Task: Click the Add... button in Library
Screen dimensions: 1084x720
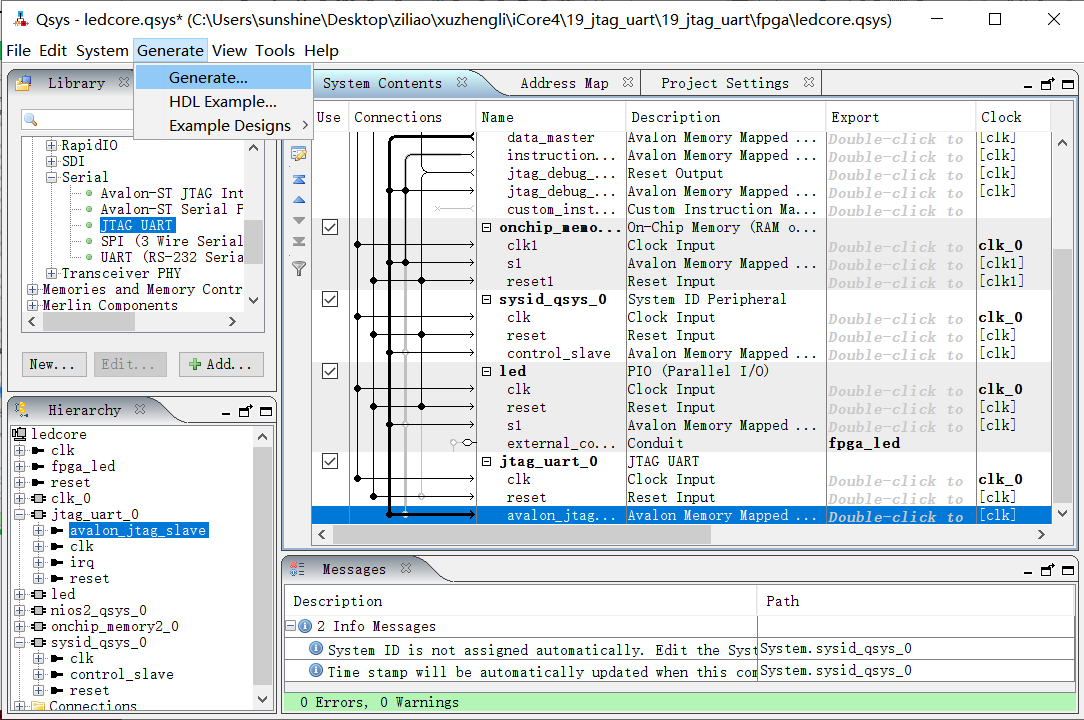Action: 221,364
